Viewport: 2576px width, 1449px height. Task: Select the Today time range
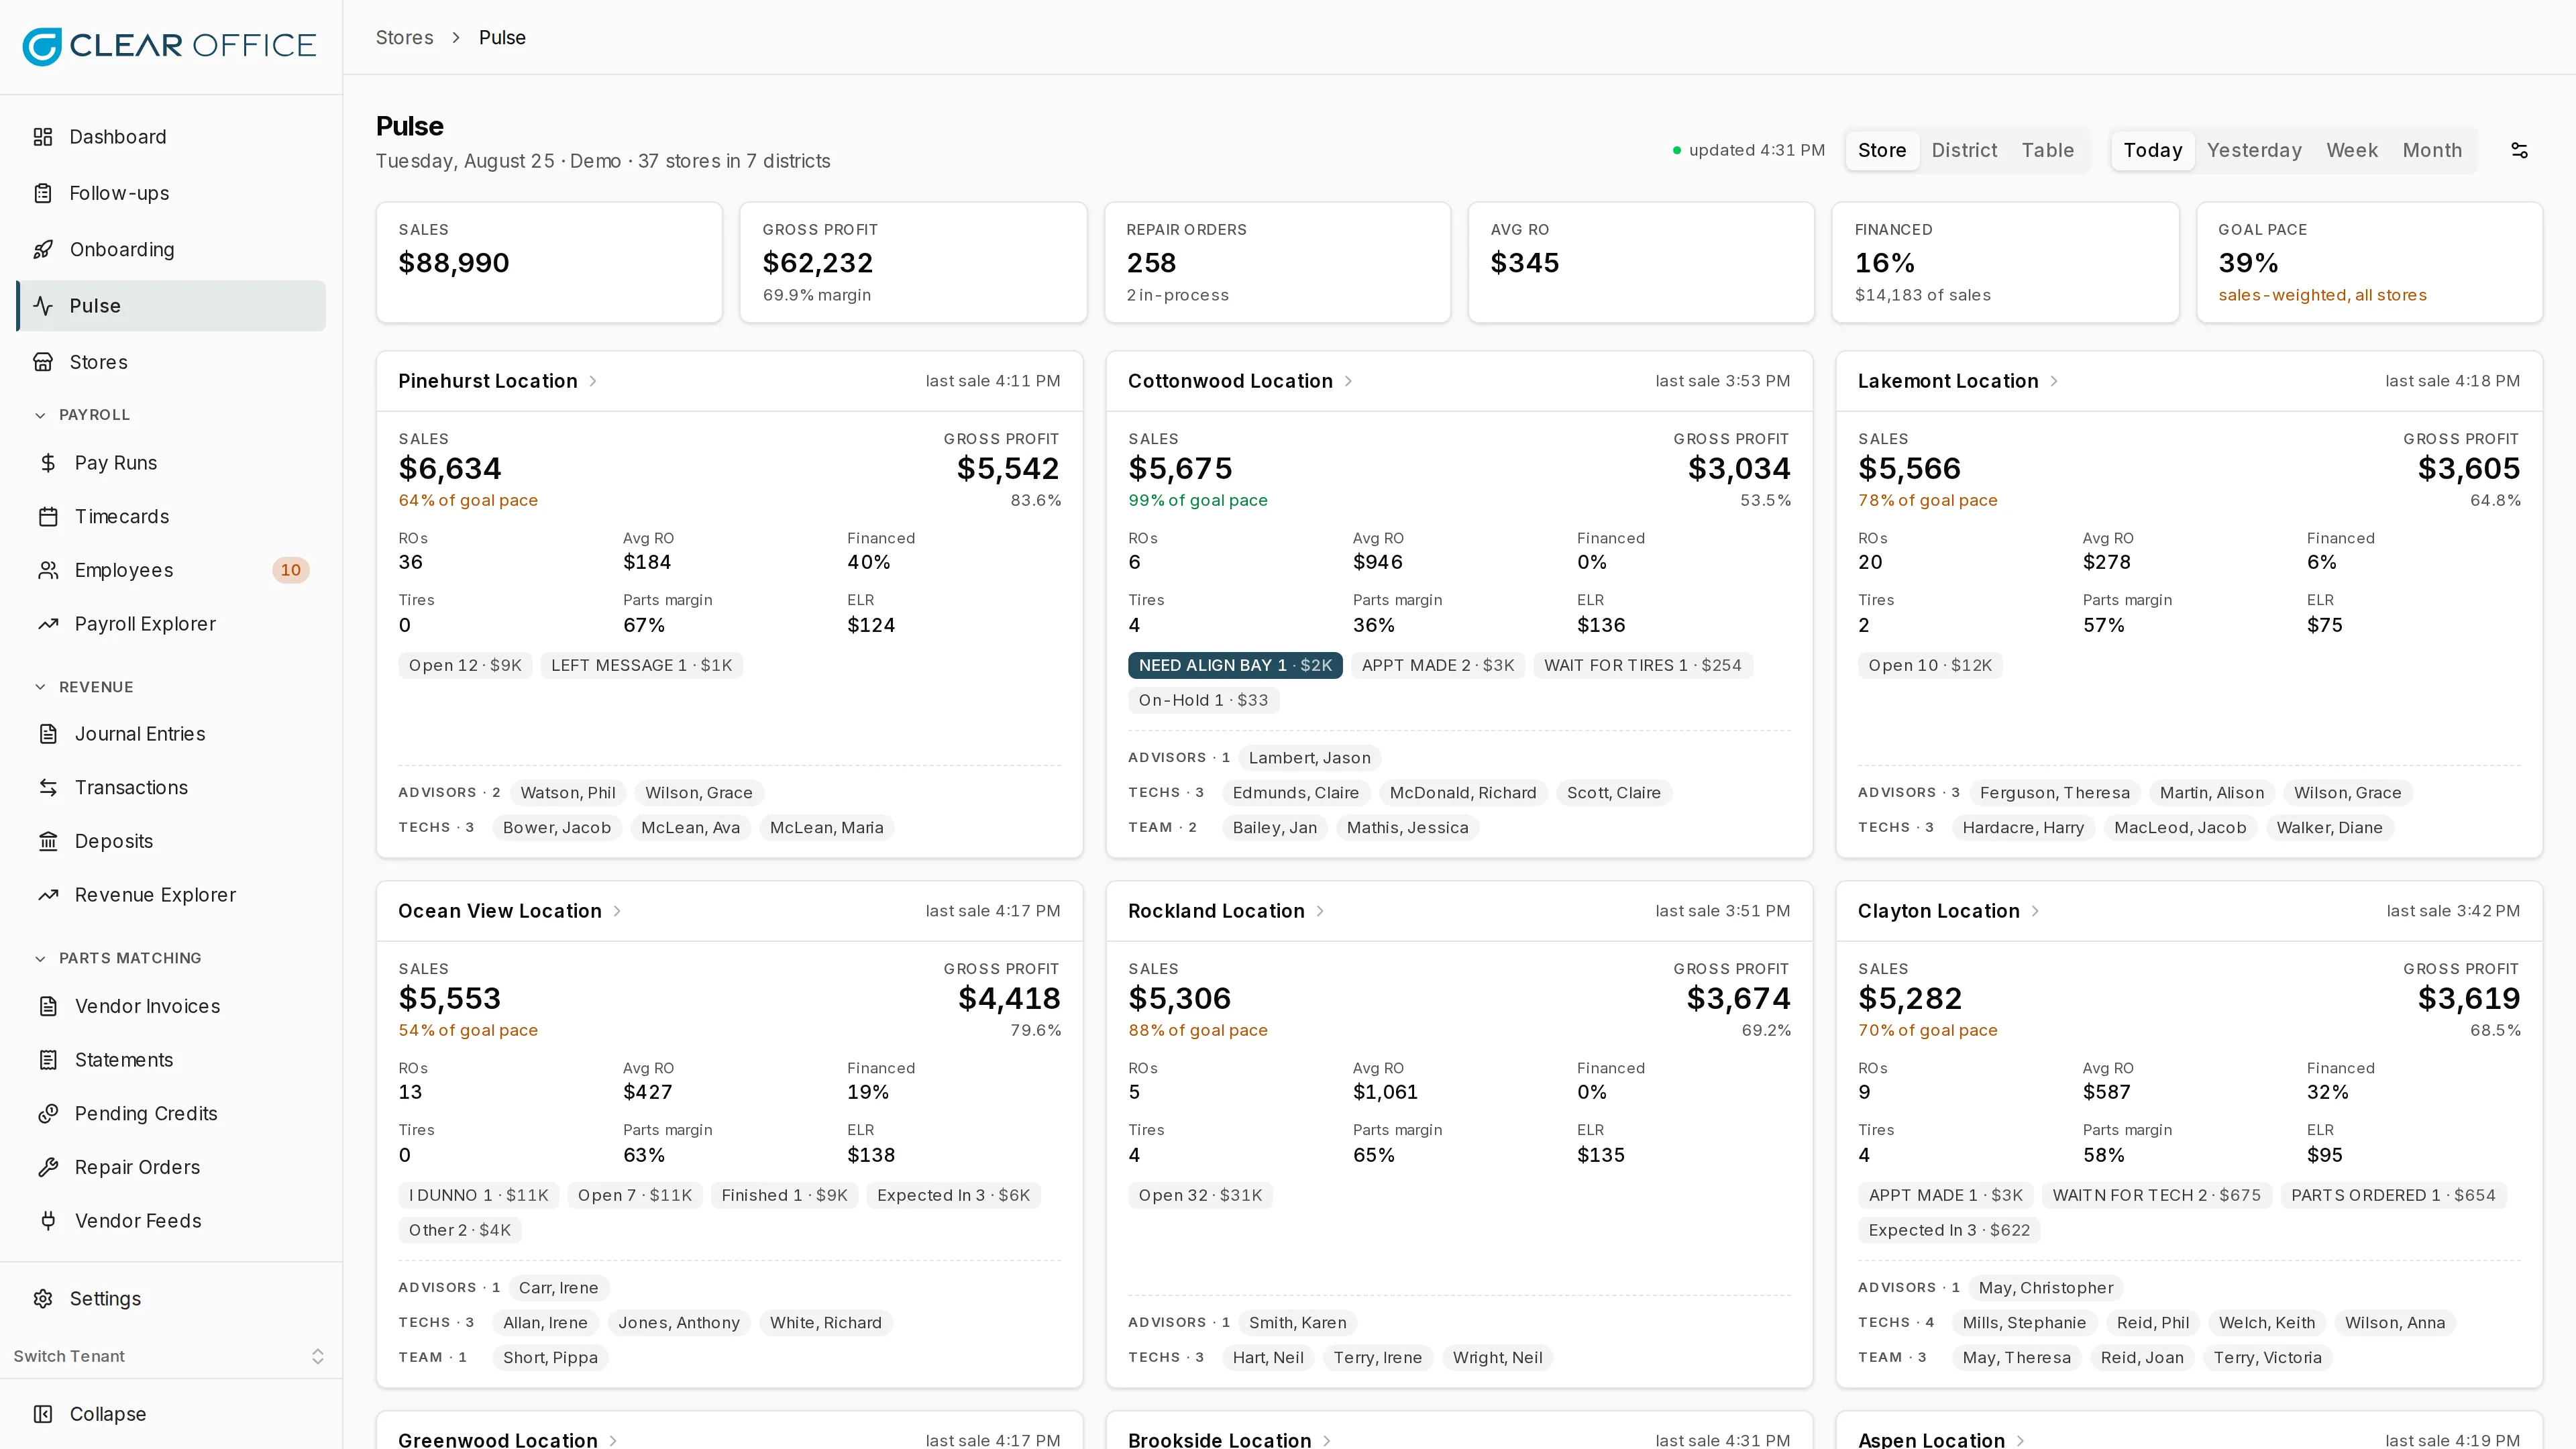tap(2153, 150)
